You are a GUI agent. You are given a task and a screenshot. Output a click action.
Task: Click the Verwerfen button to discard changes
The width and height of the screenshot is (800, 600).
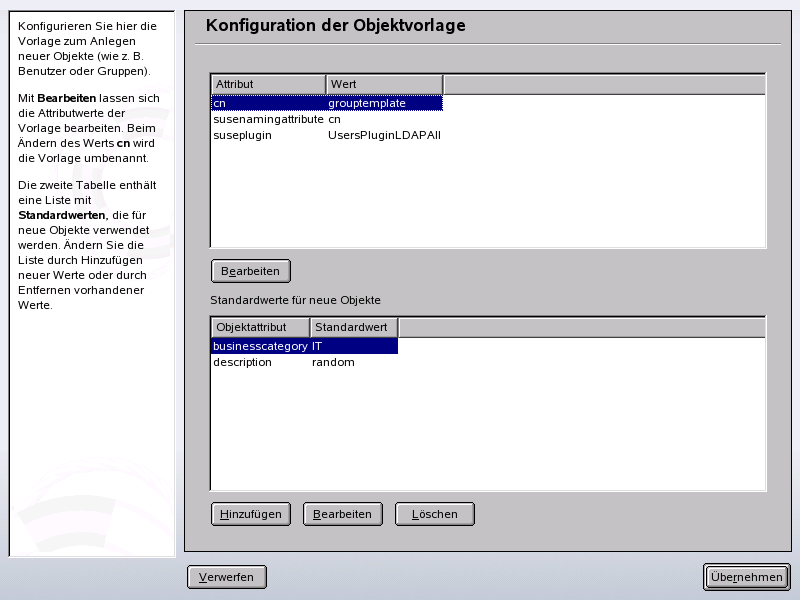tap(227, 577)
